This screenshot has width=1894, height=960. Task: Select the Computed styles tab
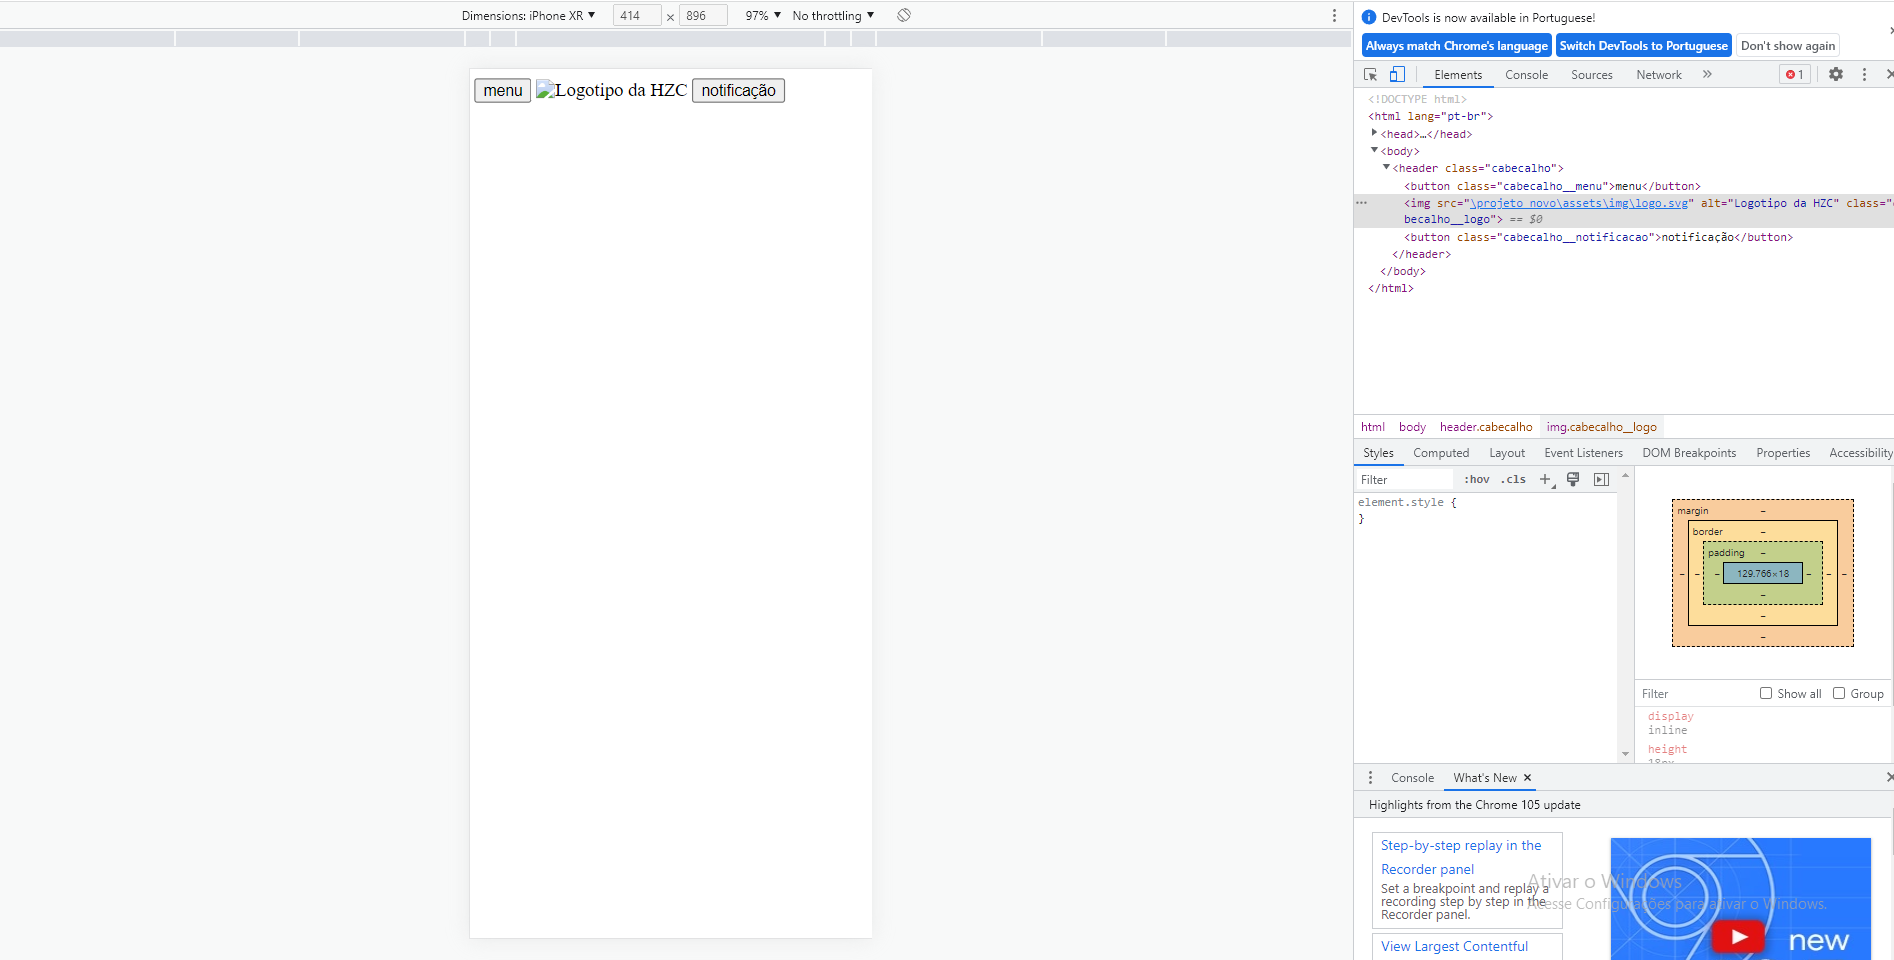pos(1441,453)
